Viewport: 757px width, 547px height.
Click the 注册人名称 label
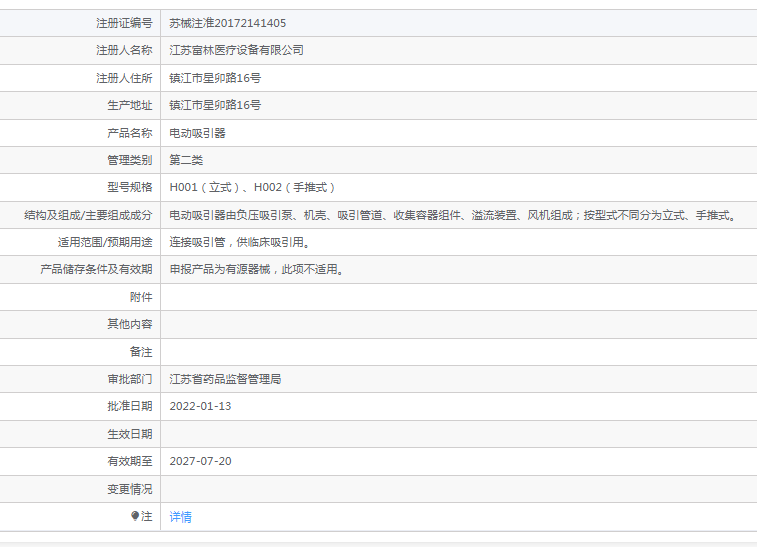[x=124, y=50]
